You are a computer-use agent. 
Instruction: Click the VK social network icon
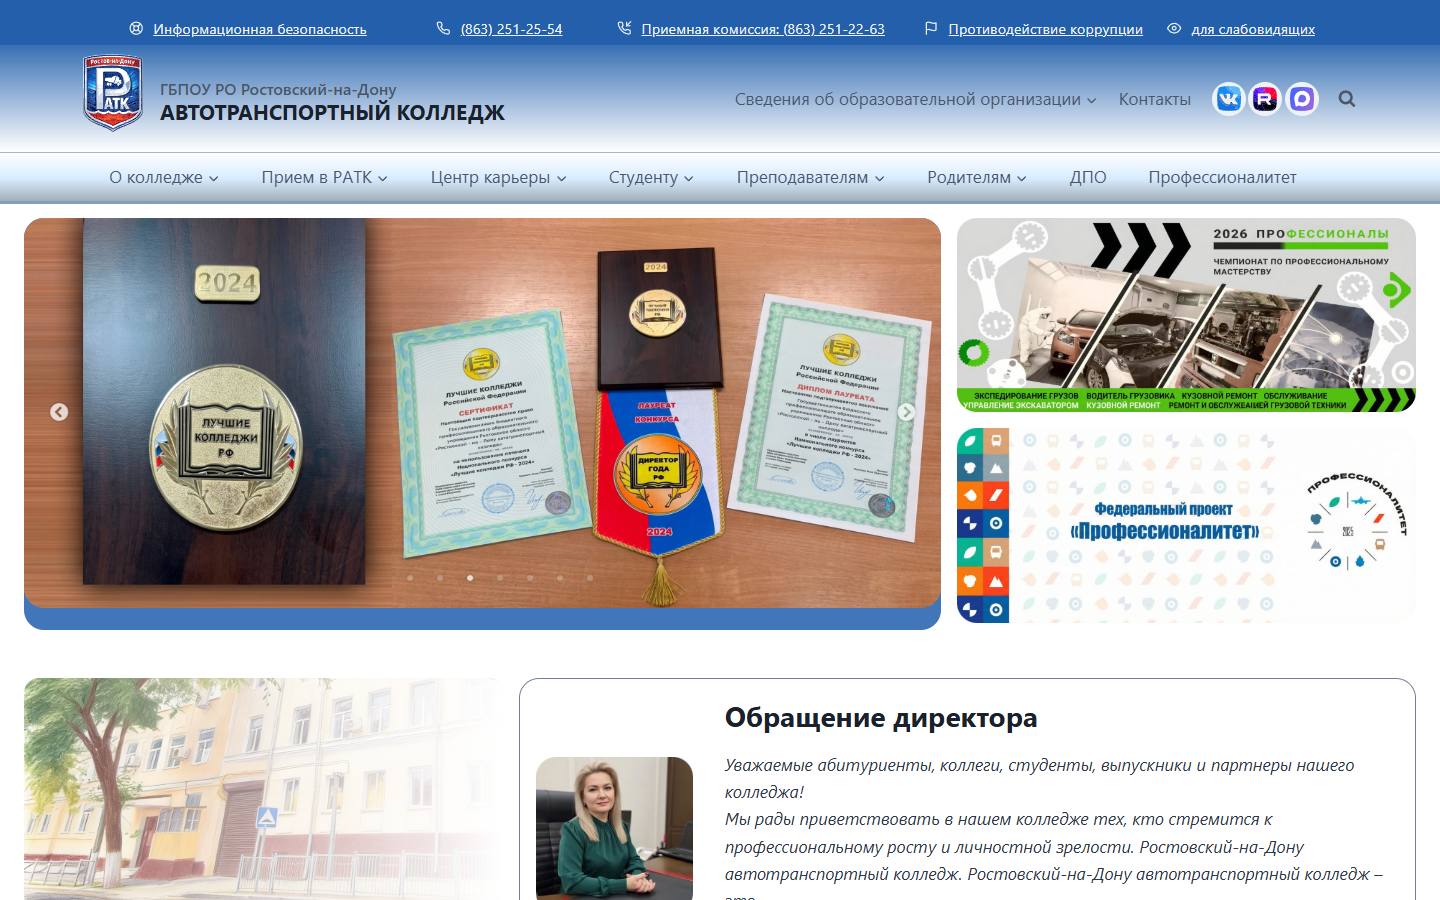[1228, 99]
